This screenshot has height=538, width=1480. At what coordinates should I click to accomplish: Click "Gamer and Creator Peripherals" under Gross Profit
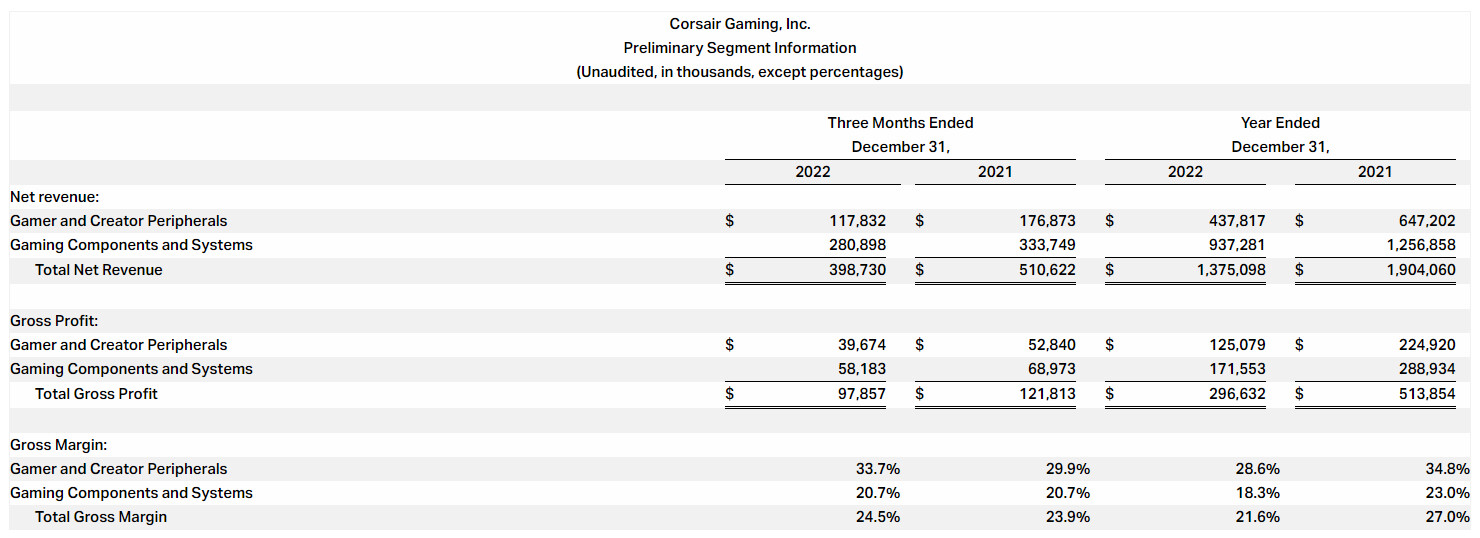(118, 345)
